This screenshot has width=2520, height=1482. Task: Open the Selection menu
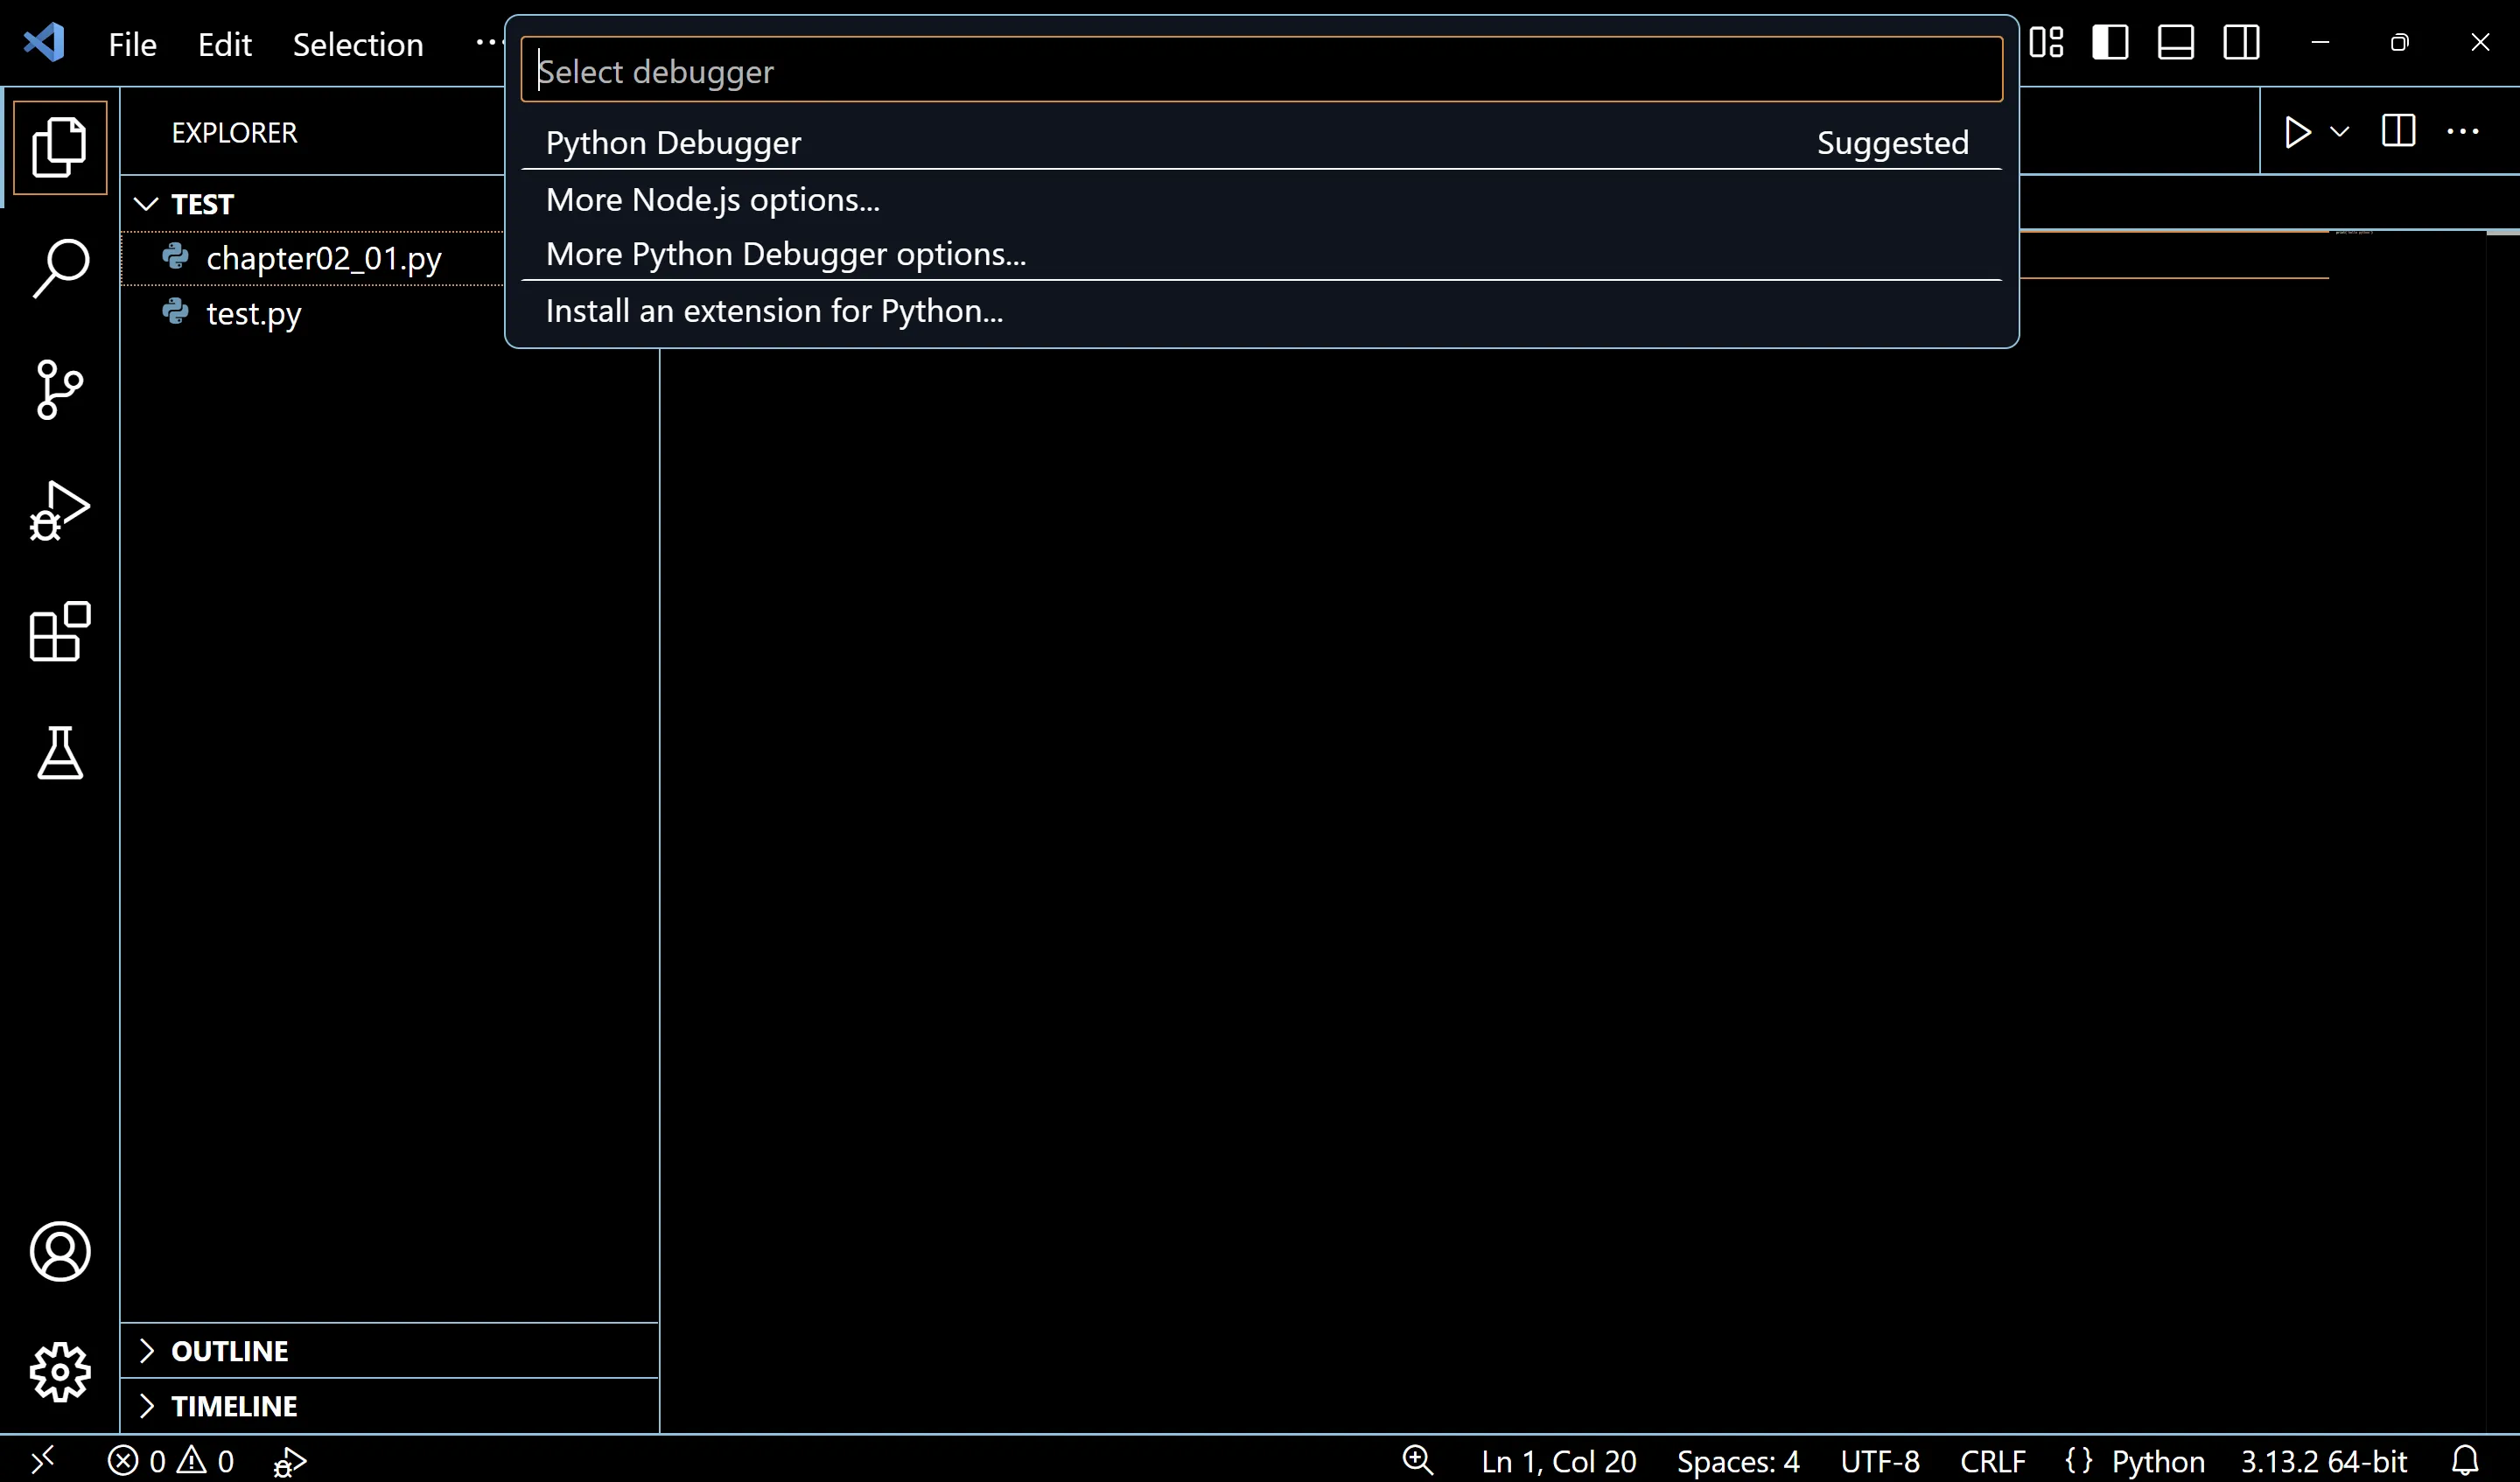tap(358, 44)
